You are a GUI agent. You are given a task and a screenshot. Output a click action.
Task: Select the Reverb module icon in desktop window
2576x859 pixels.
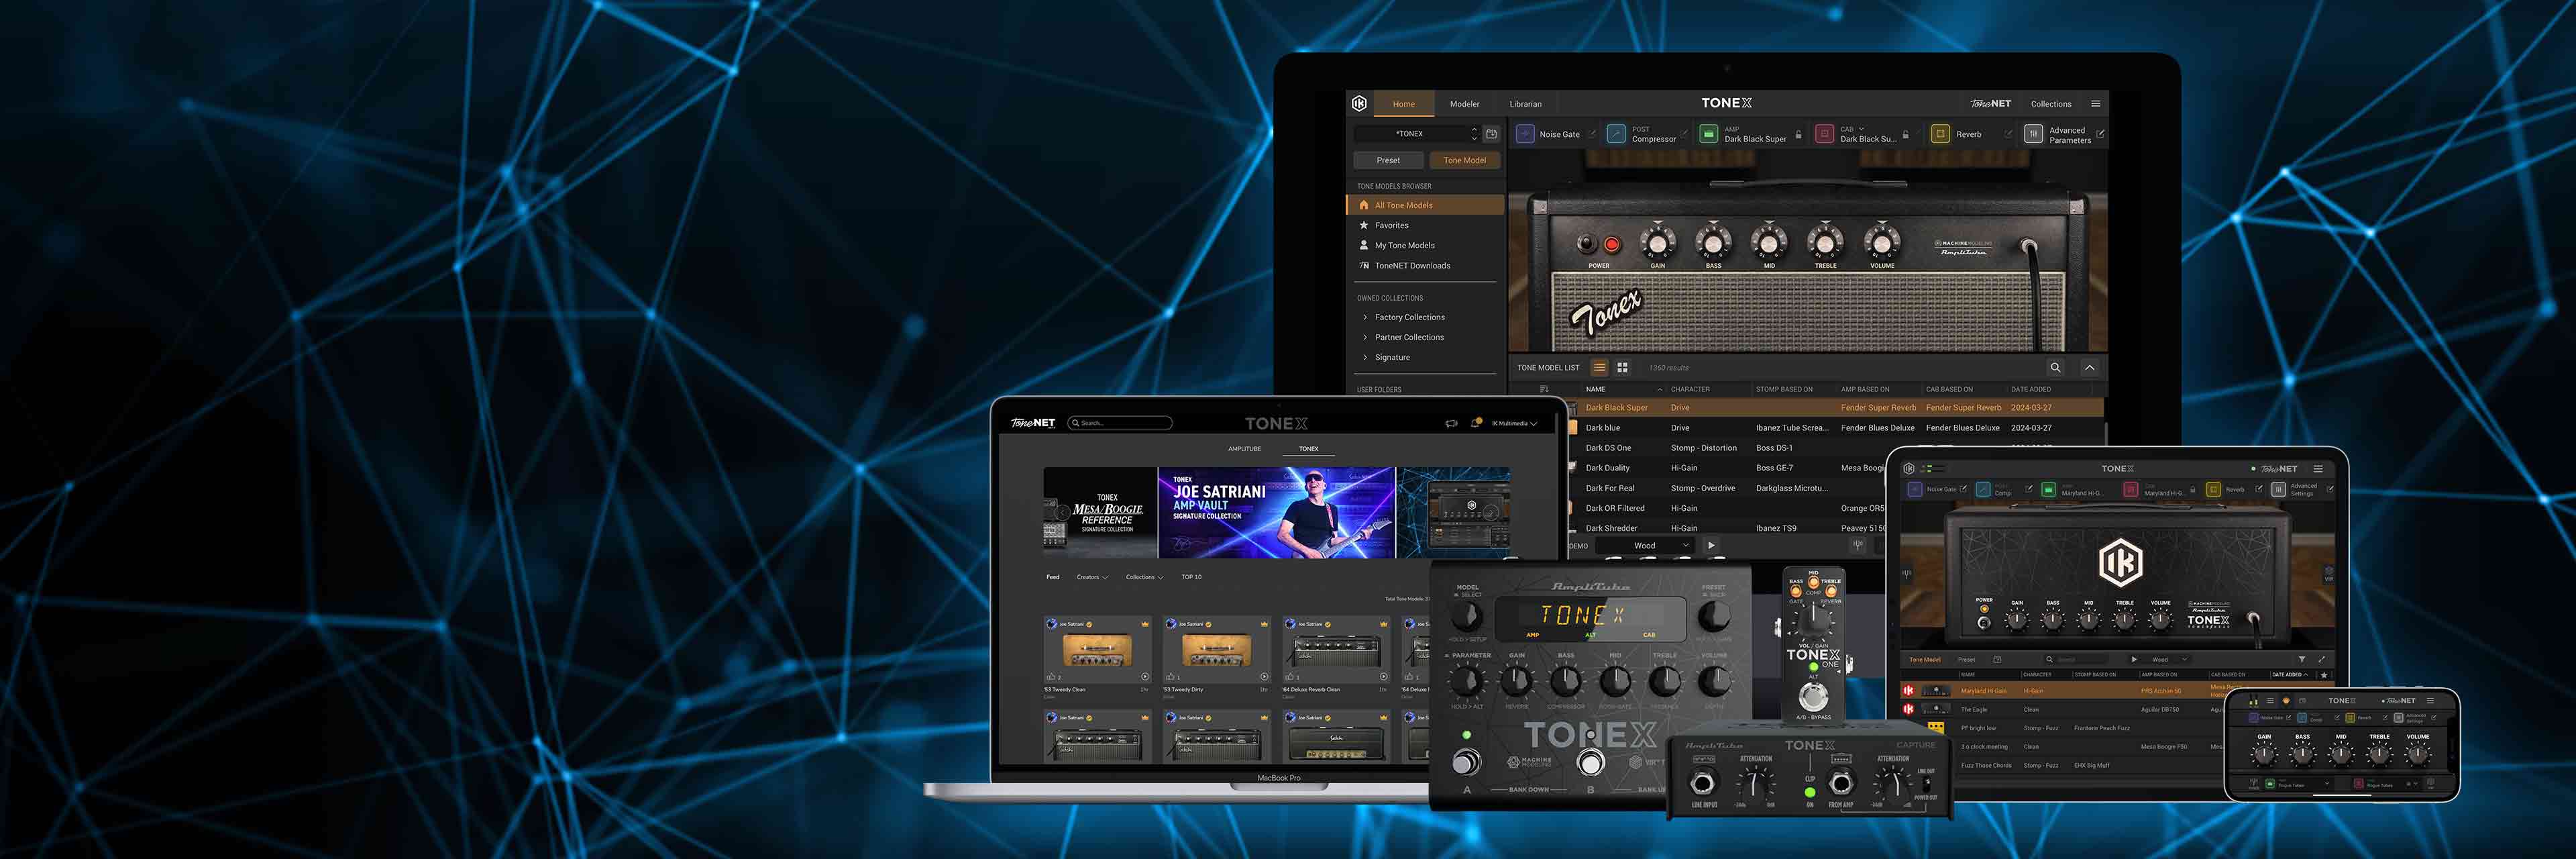click(1940, 133)
